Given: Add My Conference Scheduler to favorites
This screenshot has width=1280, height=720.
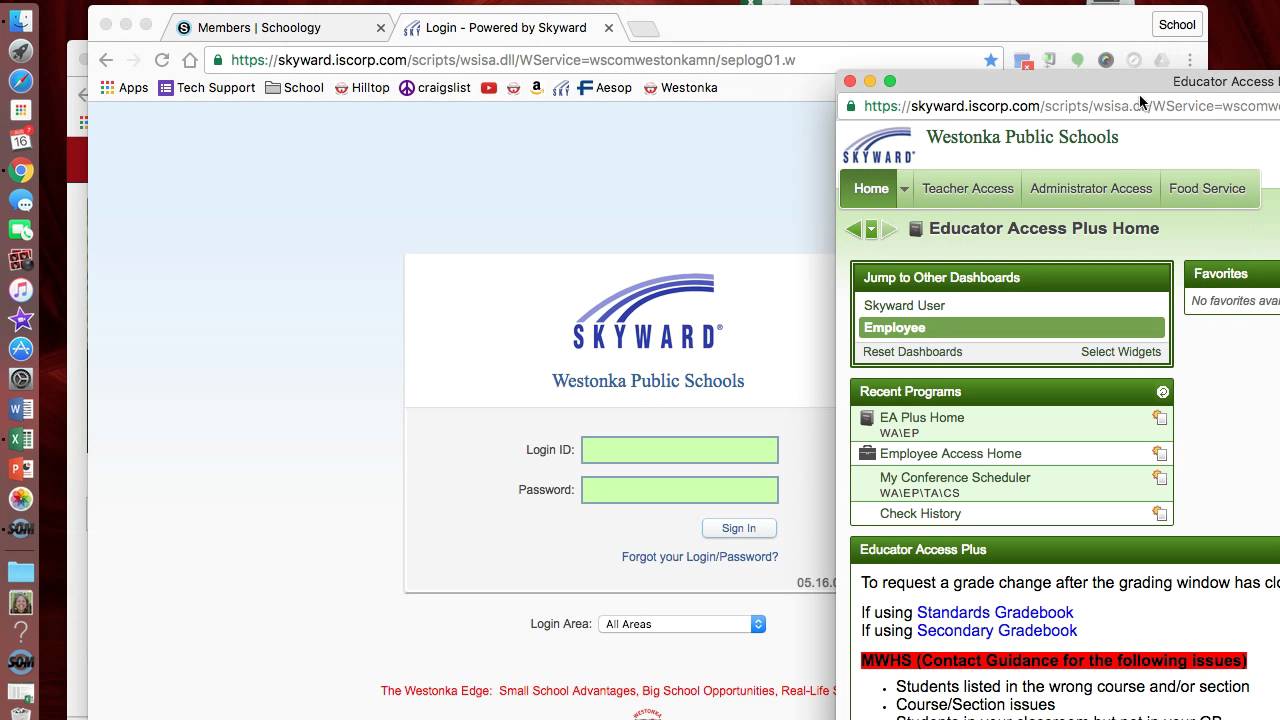Looking at the screenshot, I should 1160,478.
